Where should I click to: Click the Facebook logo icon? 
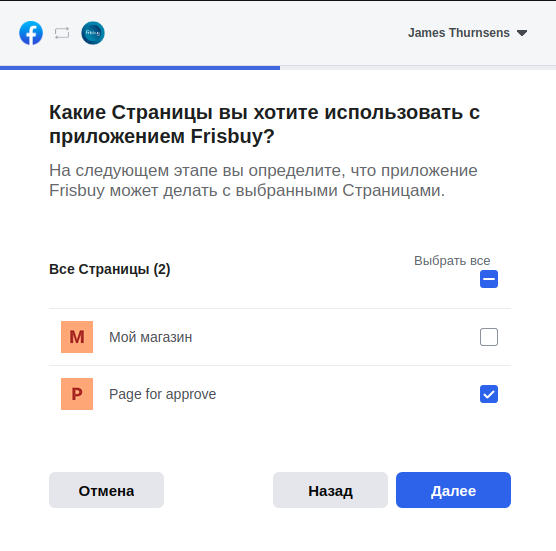point(31,33)
